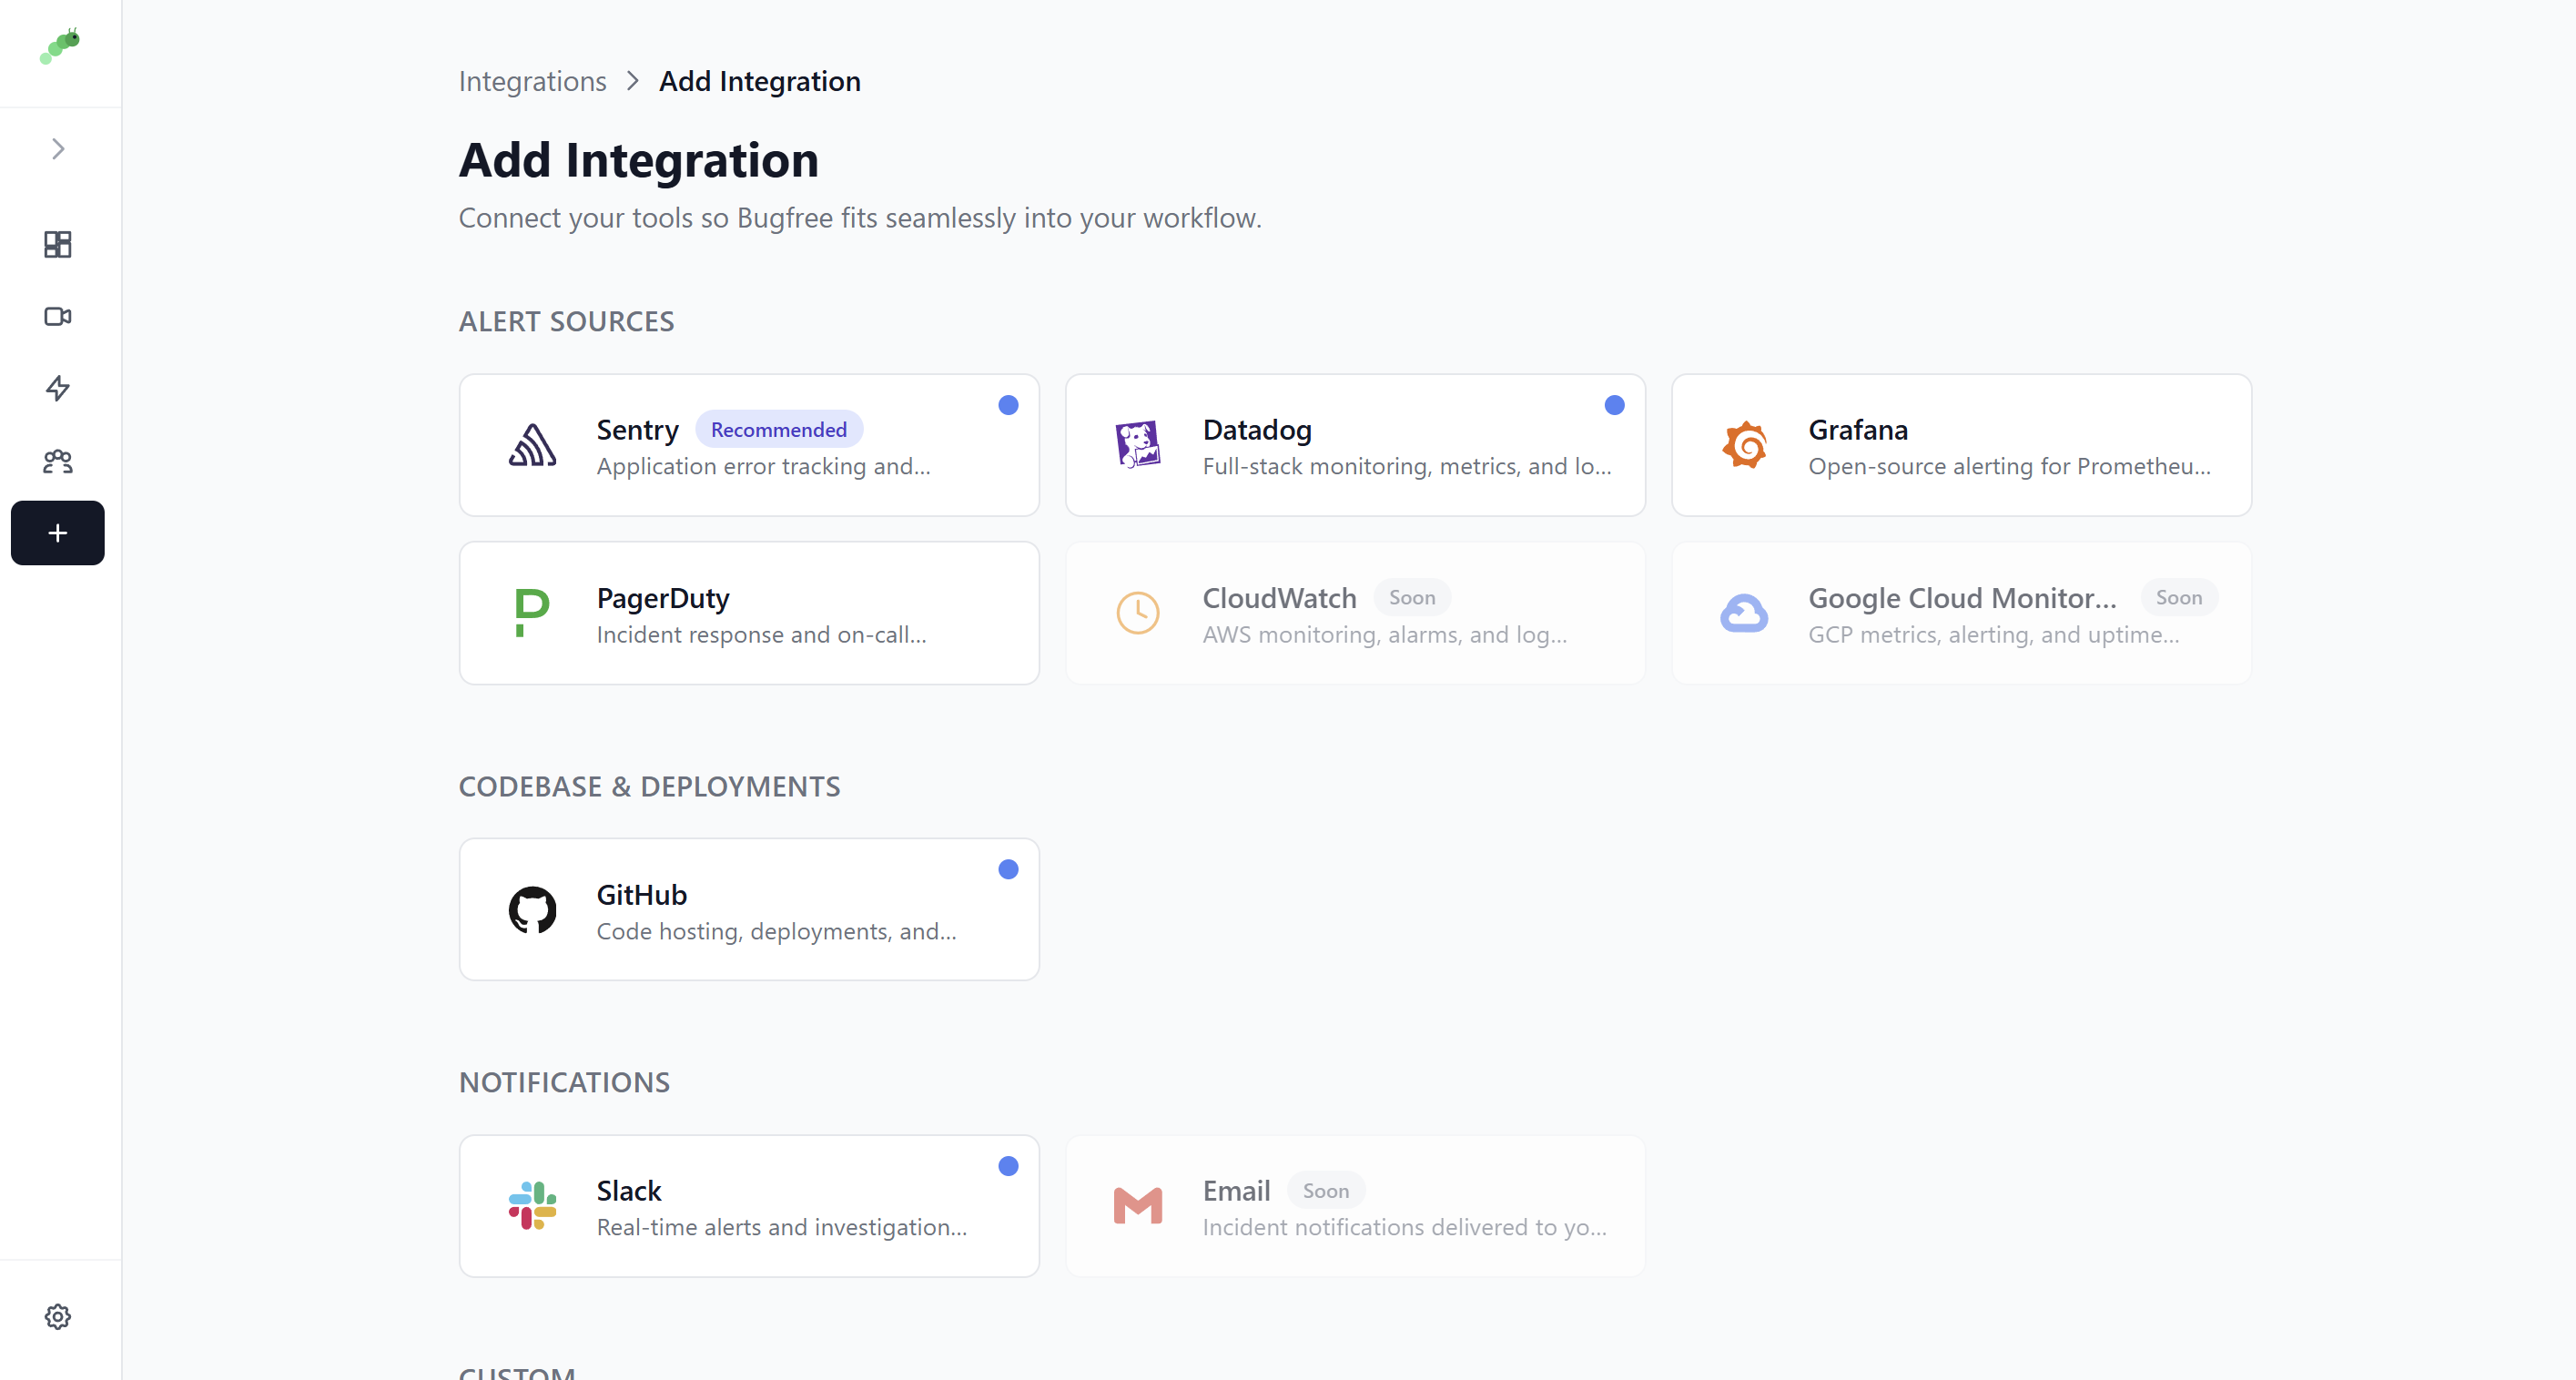Toggle Datadog's connected status indicator
The image size is (2576, 1380).
[1613, 404]
